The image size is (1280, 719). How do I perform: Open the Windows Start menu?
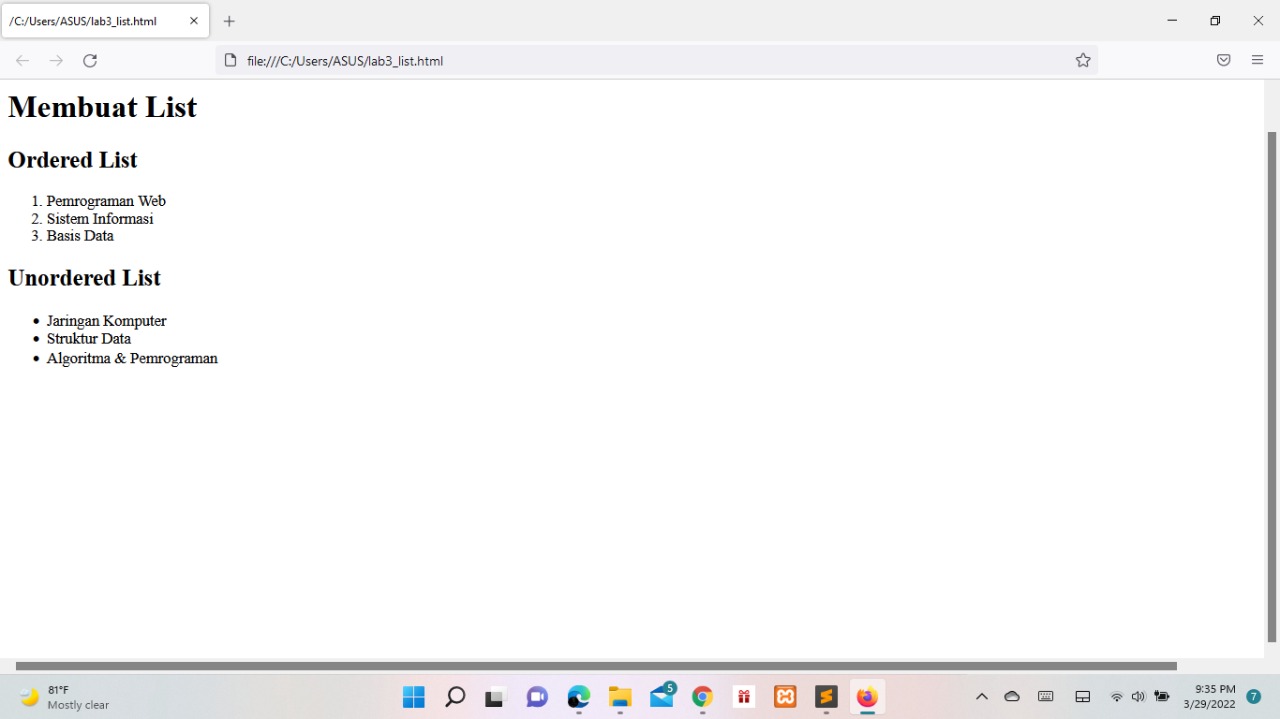(x=413, y=697)
